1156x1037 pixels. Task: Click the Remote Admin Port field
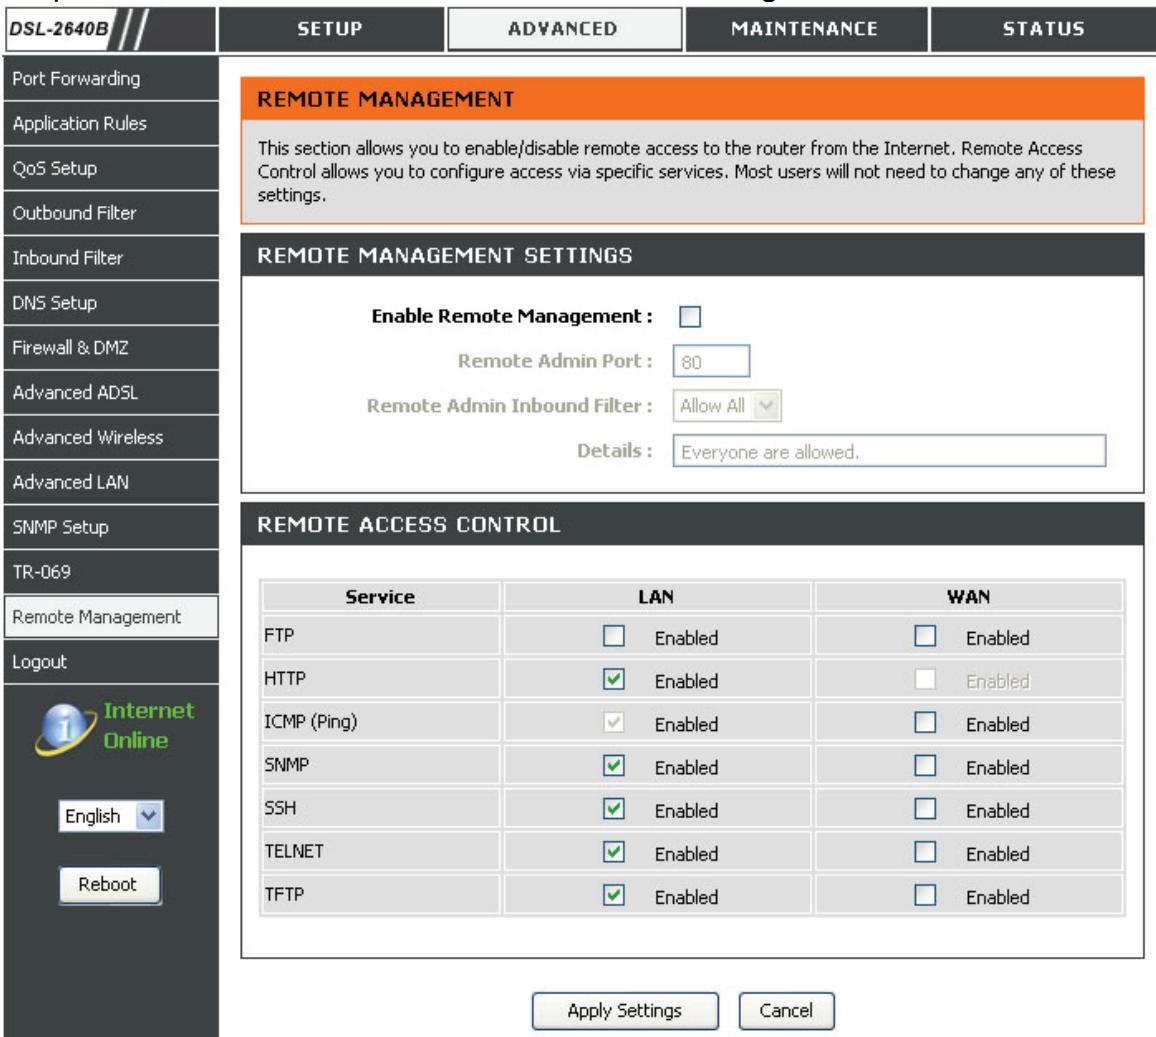712,363
